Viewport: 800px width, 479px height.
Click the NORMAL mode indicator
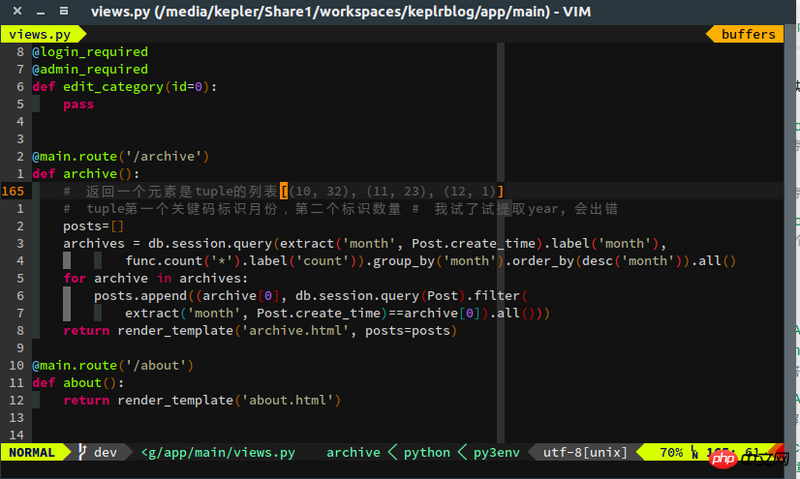[x=32, y=452]
